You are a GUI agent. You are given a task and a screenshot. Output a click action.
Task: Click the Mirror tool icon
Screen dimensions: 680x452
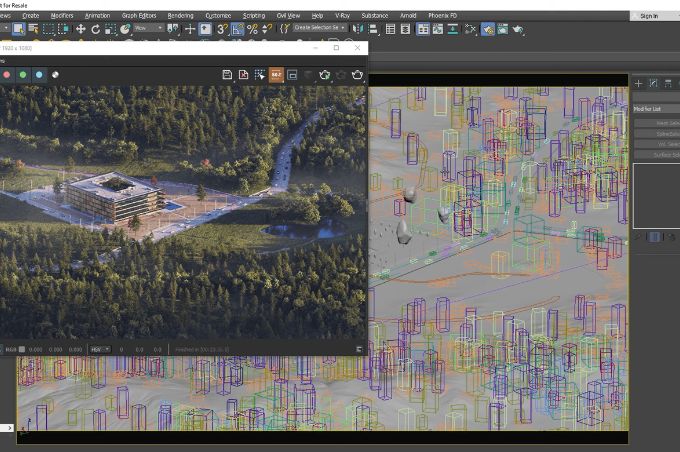click(357, 29)
